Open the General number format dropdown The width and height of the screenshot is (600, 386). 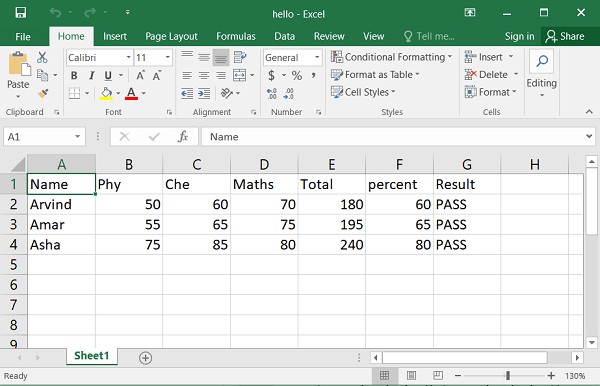pyautogui.click(x=317, y=57)
